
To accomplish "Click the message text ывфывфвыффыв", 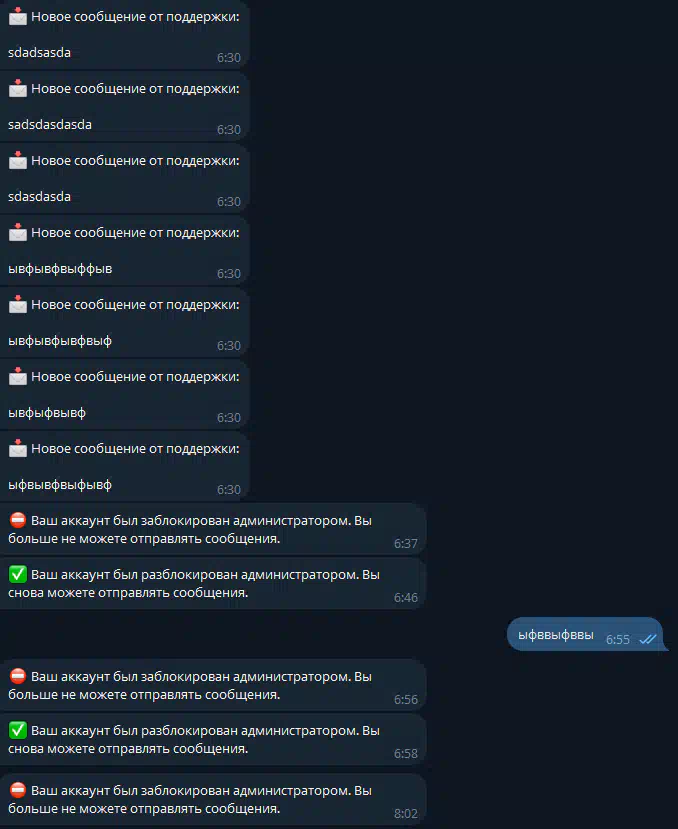I will tap(60, 269).
